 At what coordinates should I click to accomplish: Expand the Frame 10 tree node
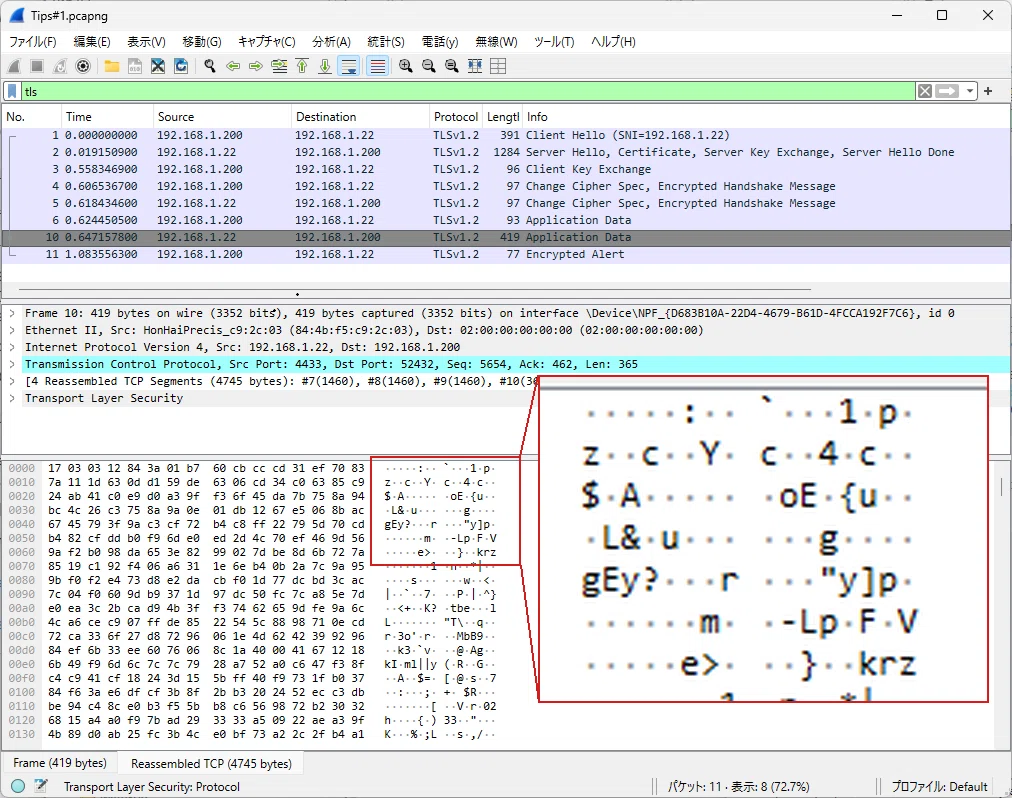(x=12, y=313)
